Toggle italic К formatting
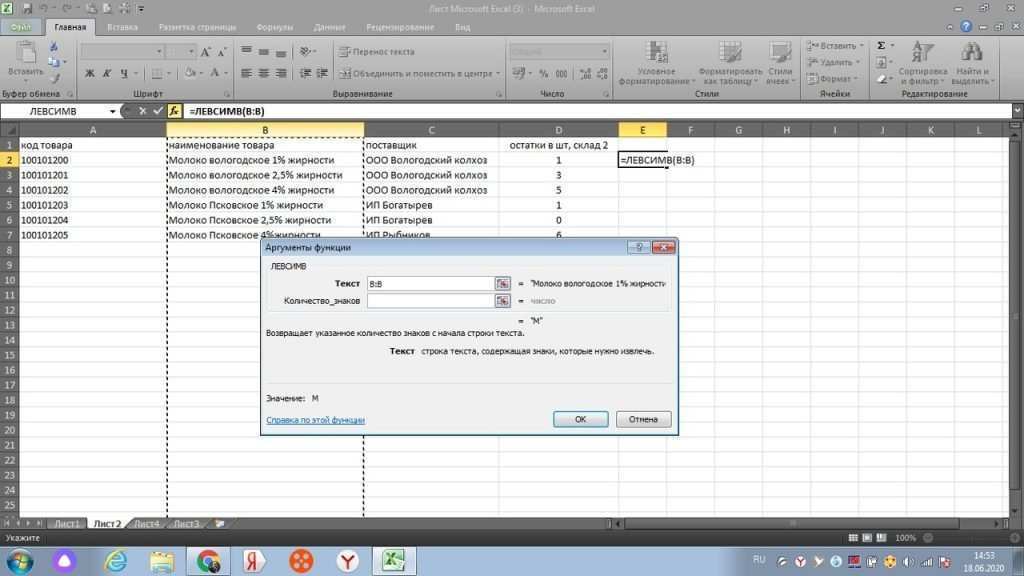 point(107,73)
